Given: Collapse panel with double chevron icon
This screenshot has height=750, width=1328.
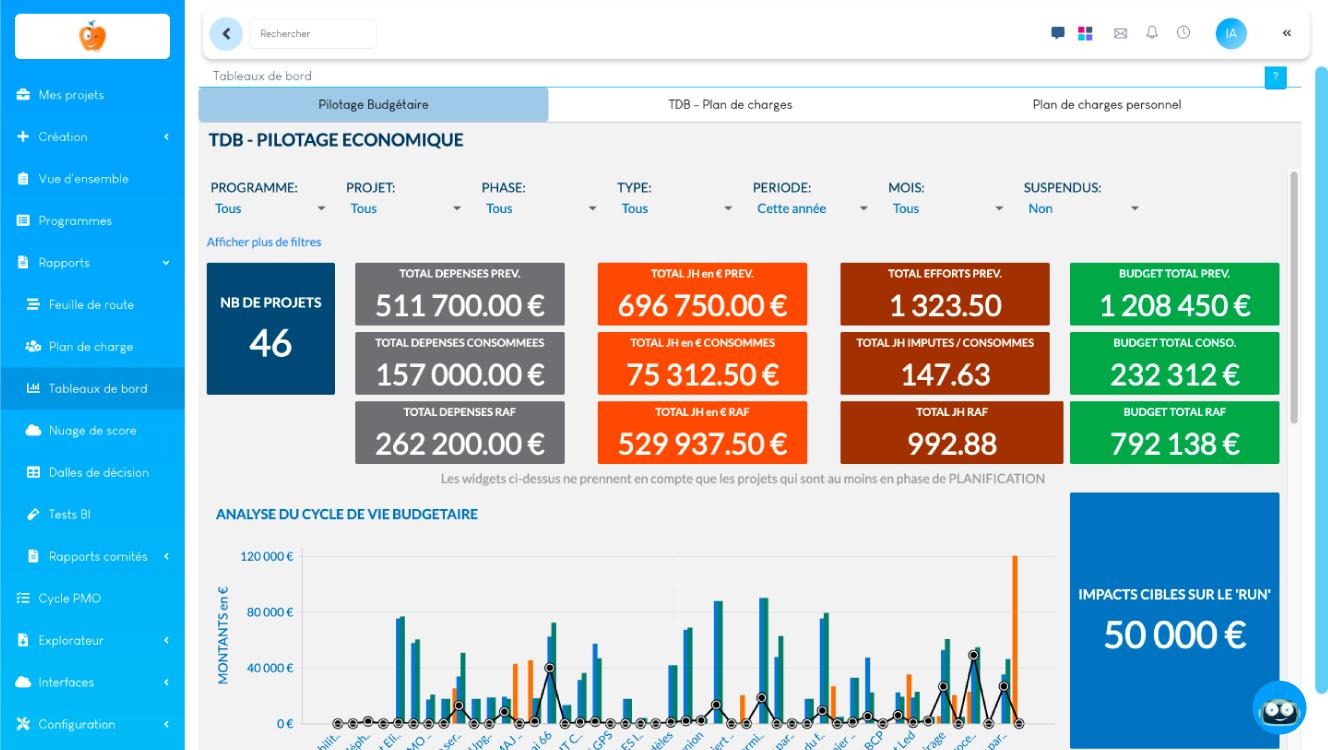Looking at the screenshot, I should tap(1287, 33).
